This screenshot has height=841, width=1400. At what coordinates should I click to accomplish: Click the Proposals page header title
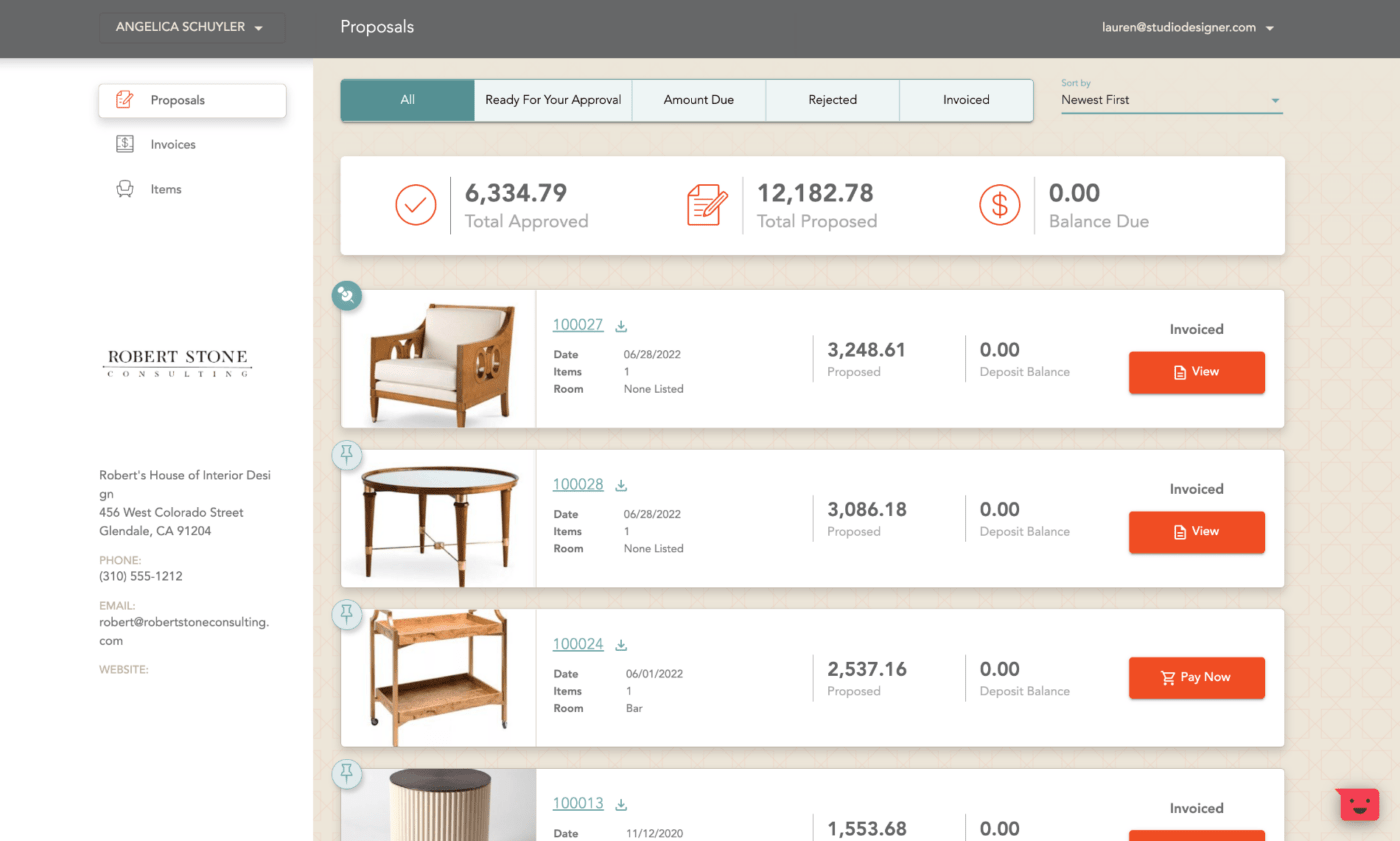pos(377,27)
